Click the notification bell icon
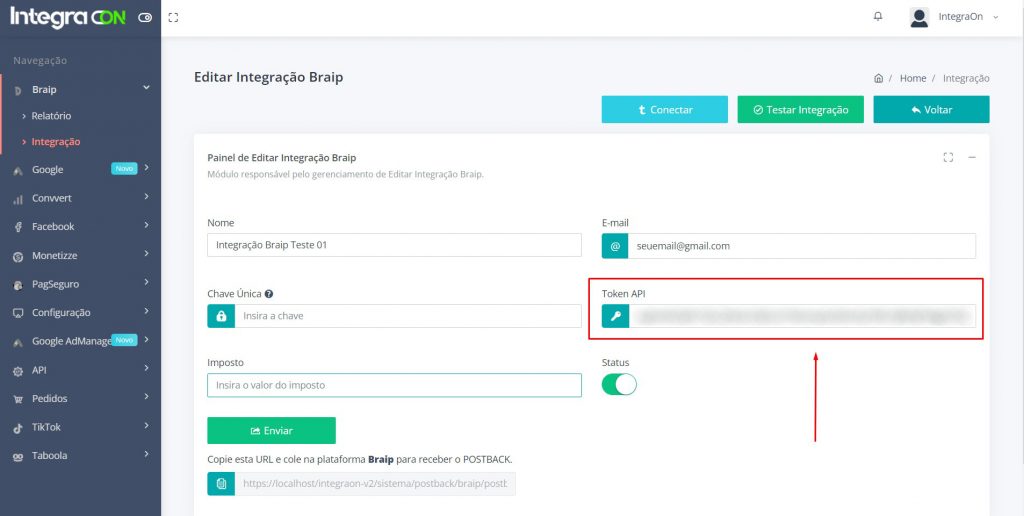1024x516 pixels. (878, 17)
